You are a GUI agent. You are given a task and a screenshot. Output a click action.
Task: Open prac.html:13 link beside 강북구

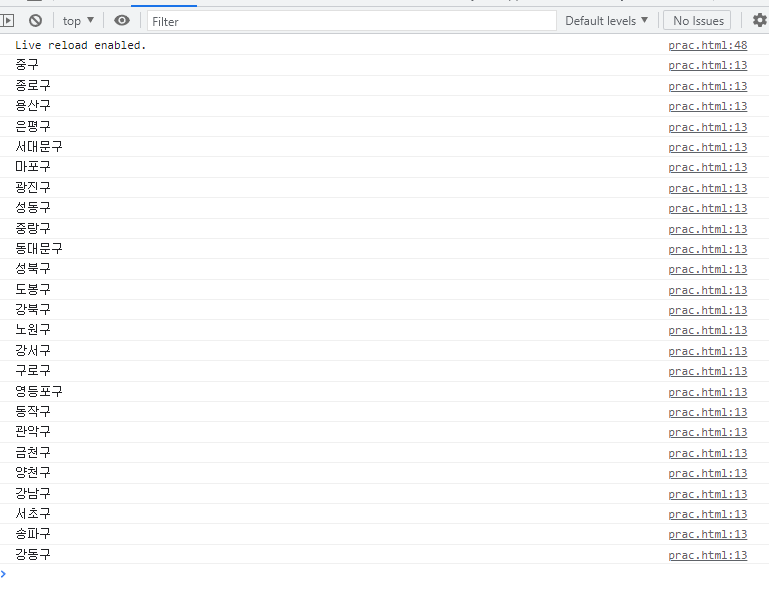(708, 310)
